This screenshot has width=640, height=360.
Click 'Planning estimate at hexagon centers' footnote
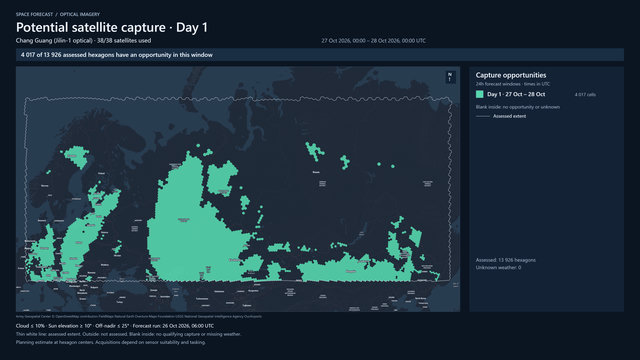pos(111,342)
